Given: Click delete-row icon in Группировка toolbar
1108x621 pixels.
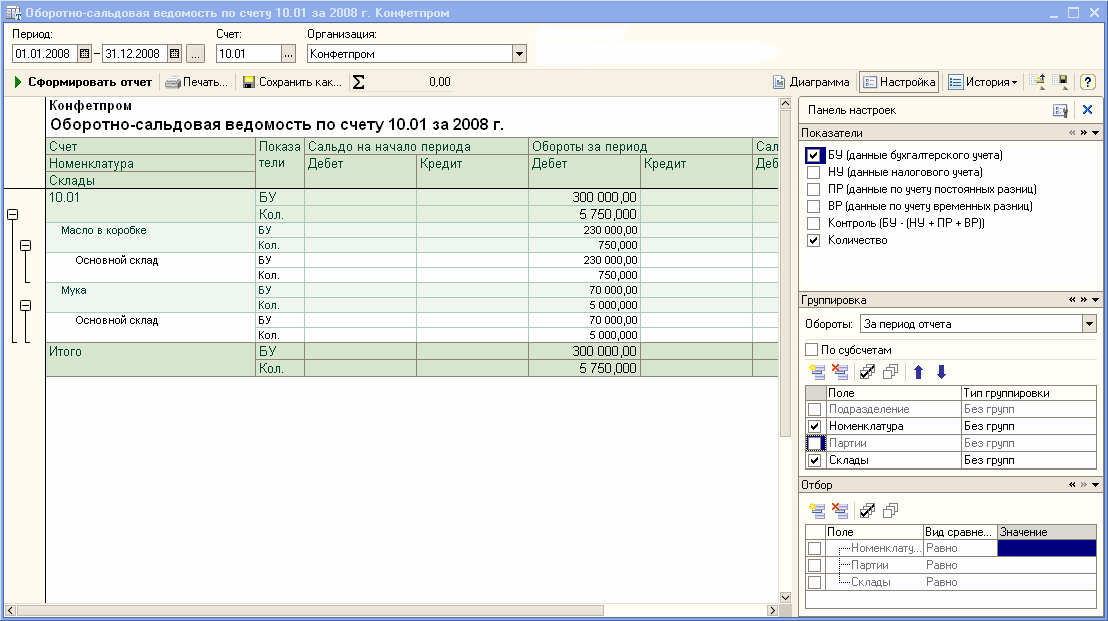Looking at the screenshot, I should (840, 372).
